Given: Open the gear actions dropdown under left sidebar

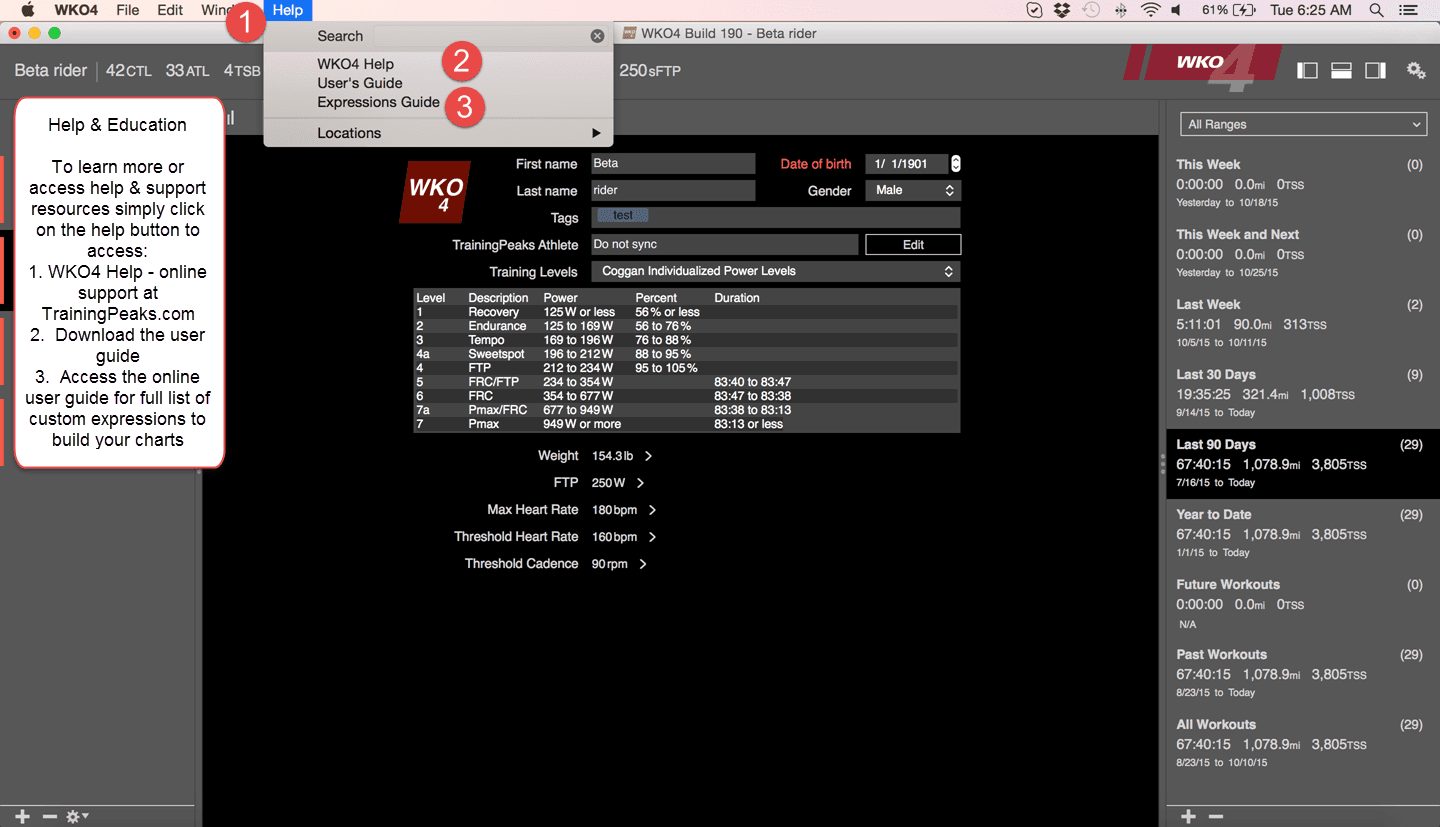Looking at the screenshot, I should tap(77, 817).
